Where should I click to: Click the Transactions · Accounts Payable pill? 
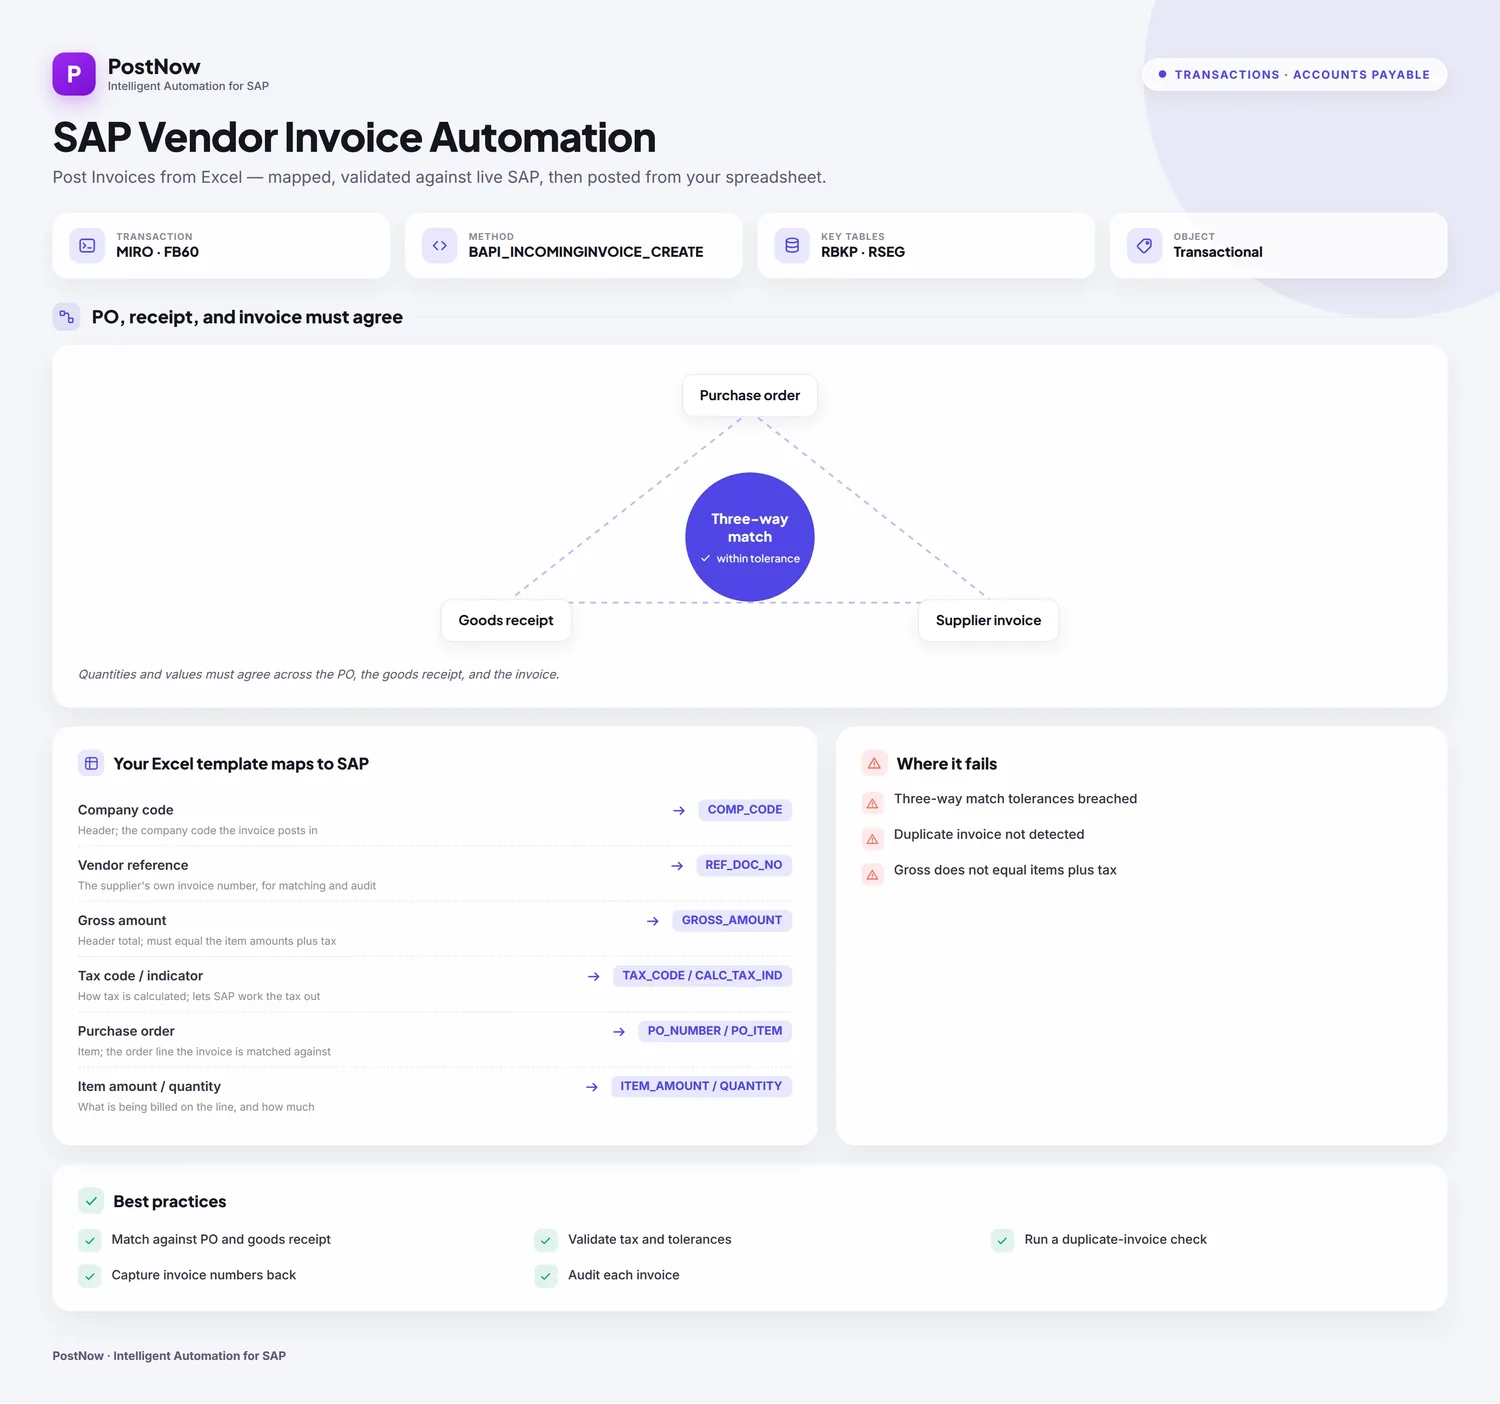[1294, 75]
